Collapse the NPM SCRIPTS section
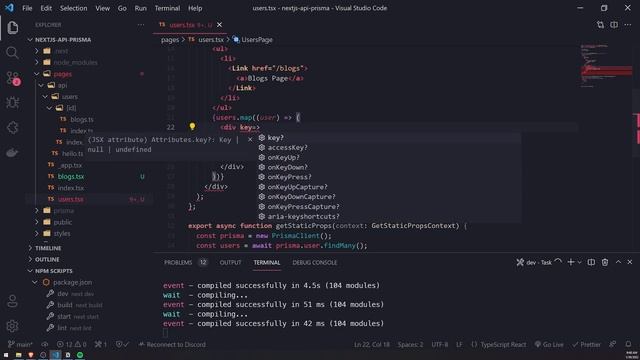The width and height of the screenshot is (640, 360). (53, 271)
